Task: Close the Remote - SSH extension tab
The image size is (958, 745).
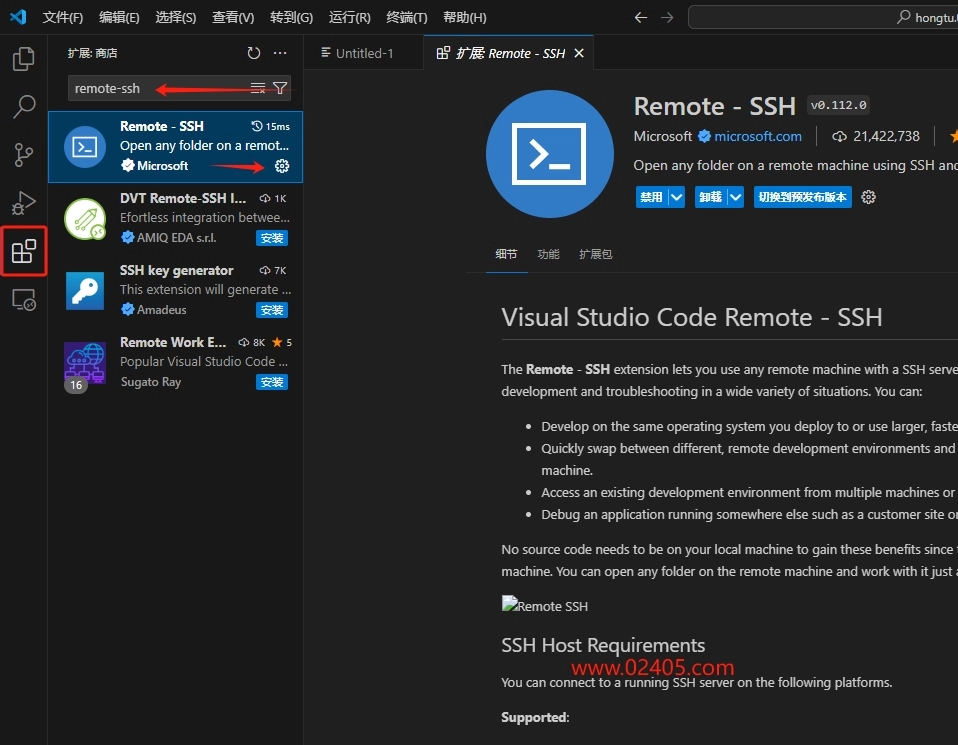Action: [579, 53]
